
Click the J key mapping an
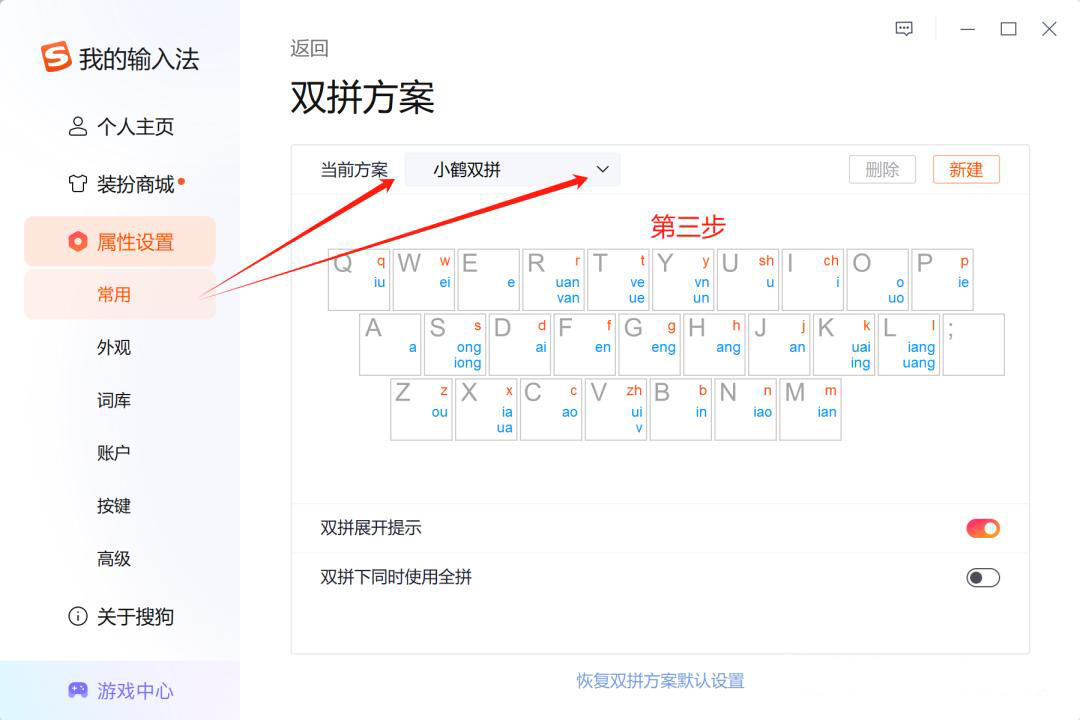778,344
